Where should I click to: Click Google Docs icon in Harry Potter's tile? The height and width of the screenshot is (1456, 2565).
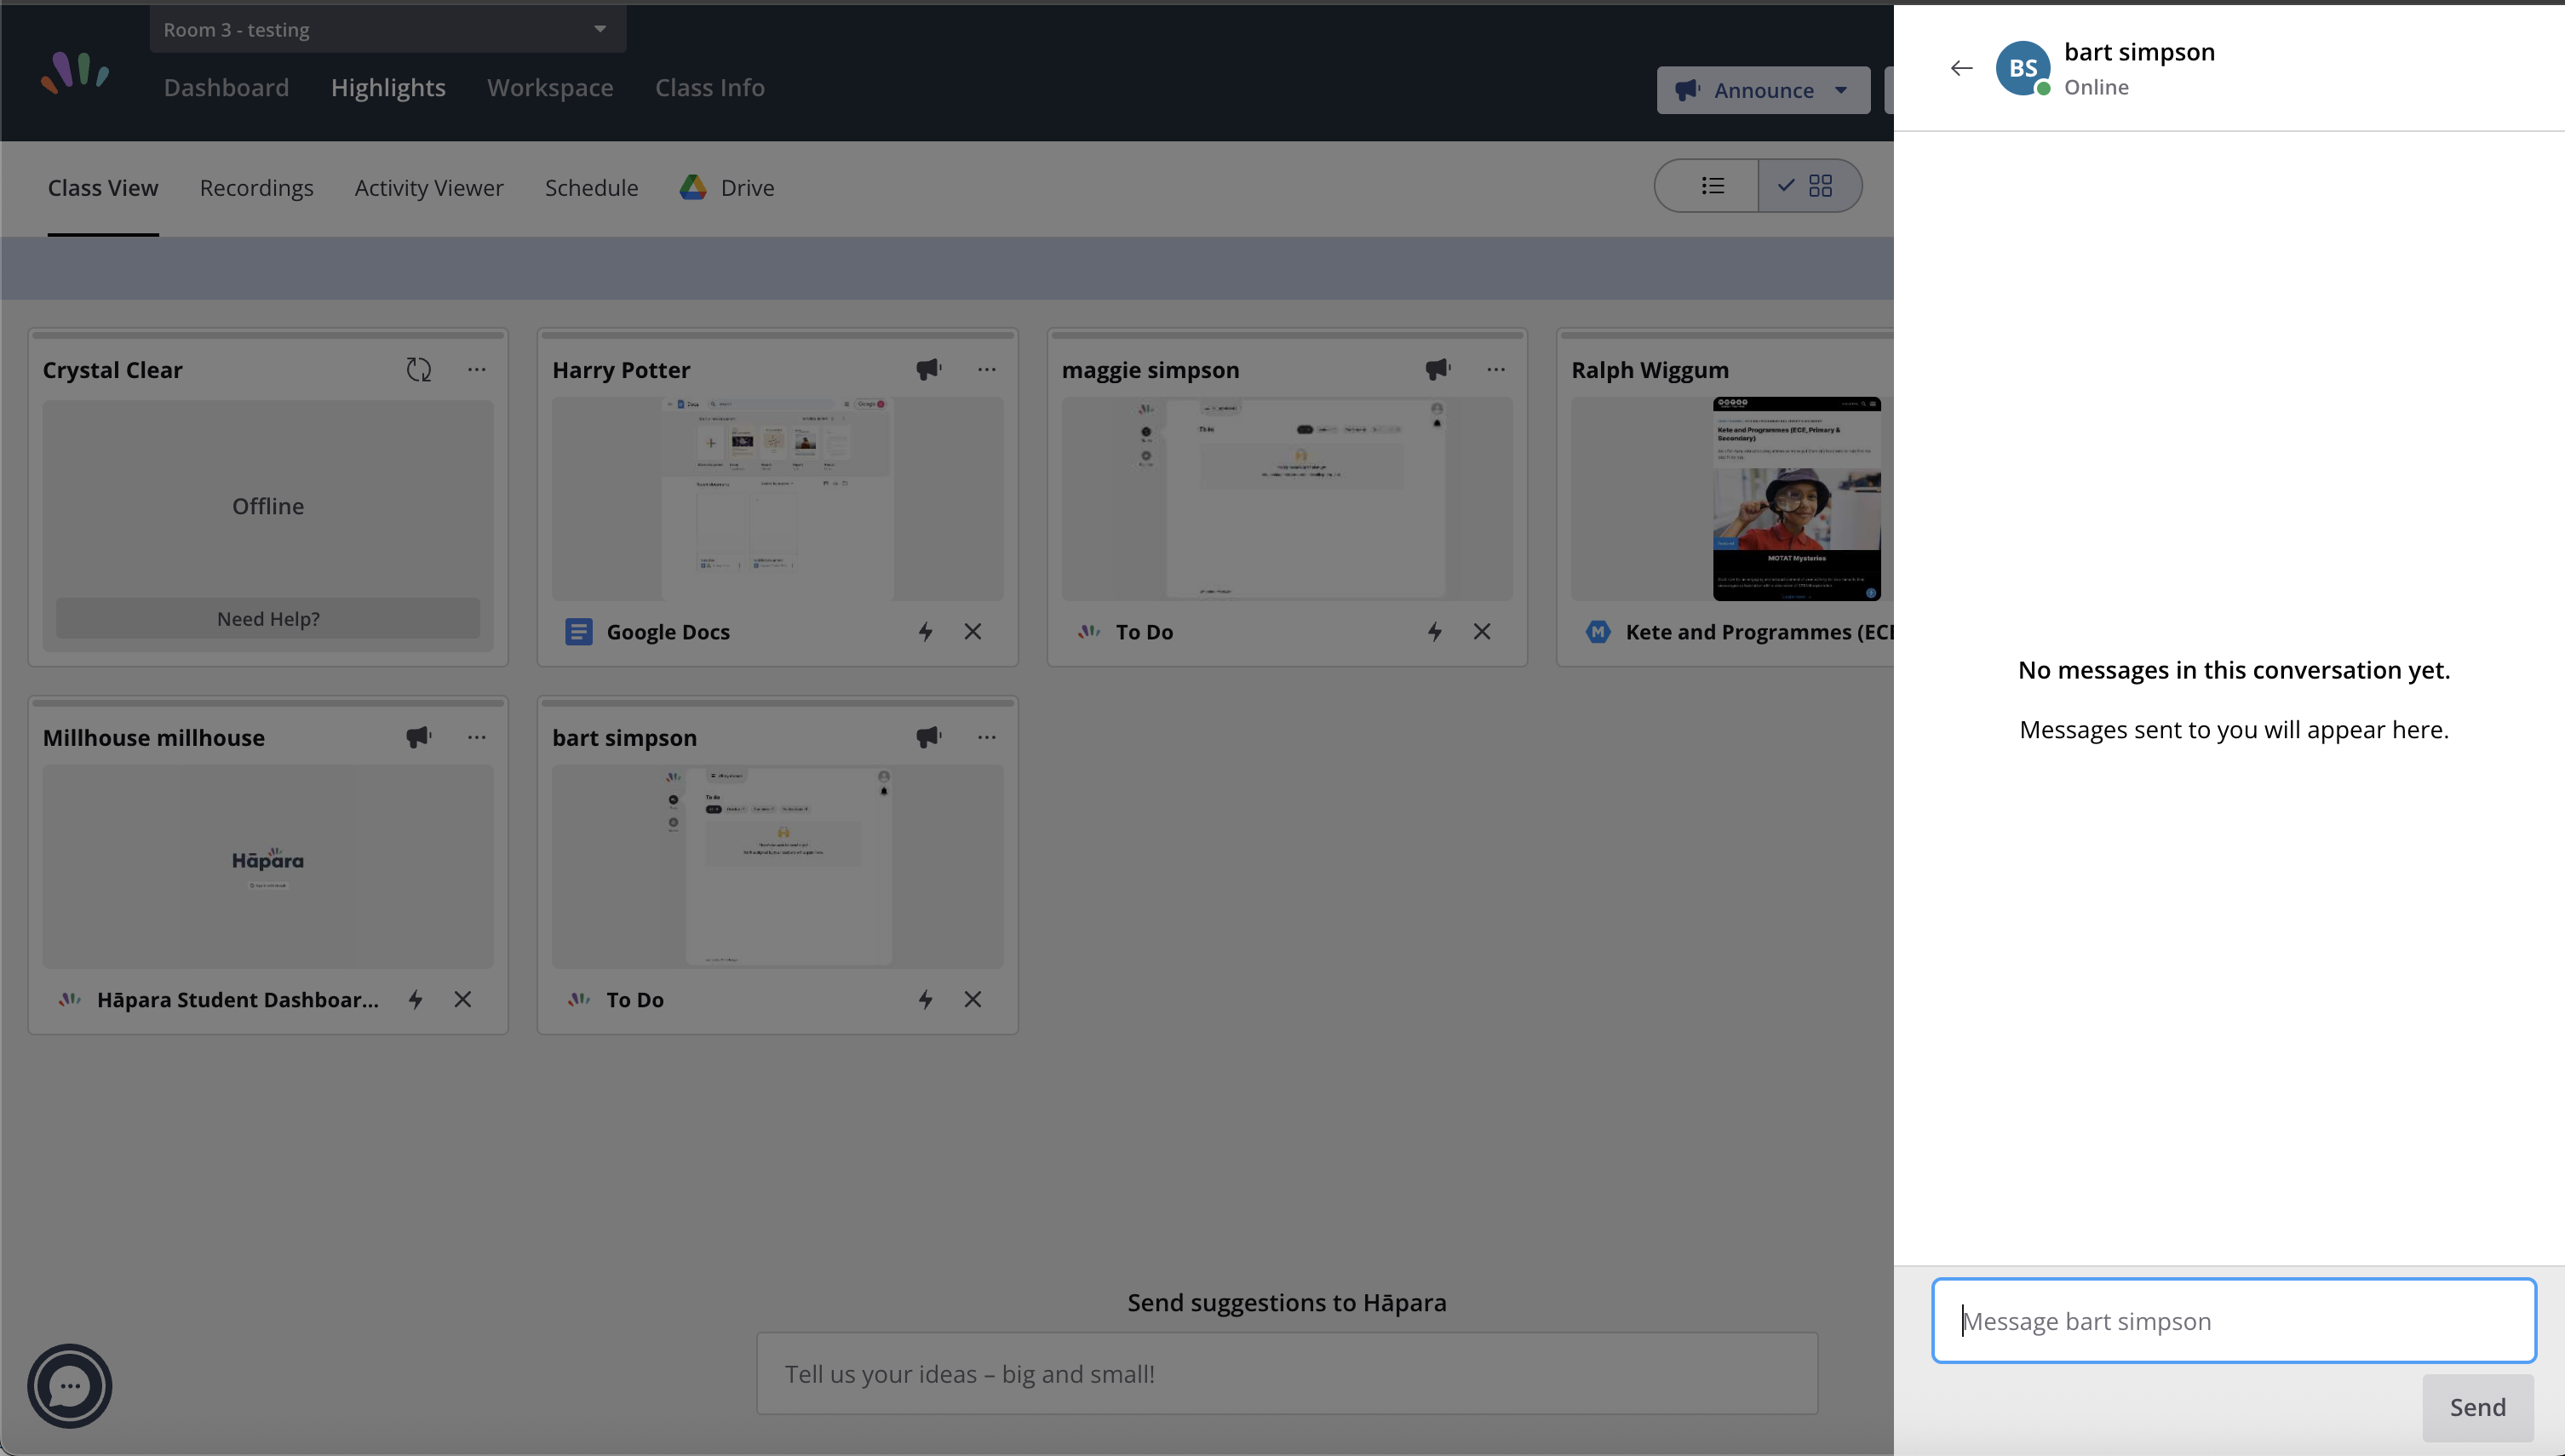click(x=579, y=632)
